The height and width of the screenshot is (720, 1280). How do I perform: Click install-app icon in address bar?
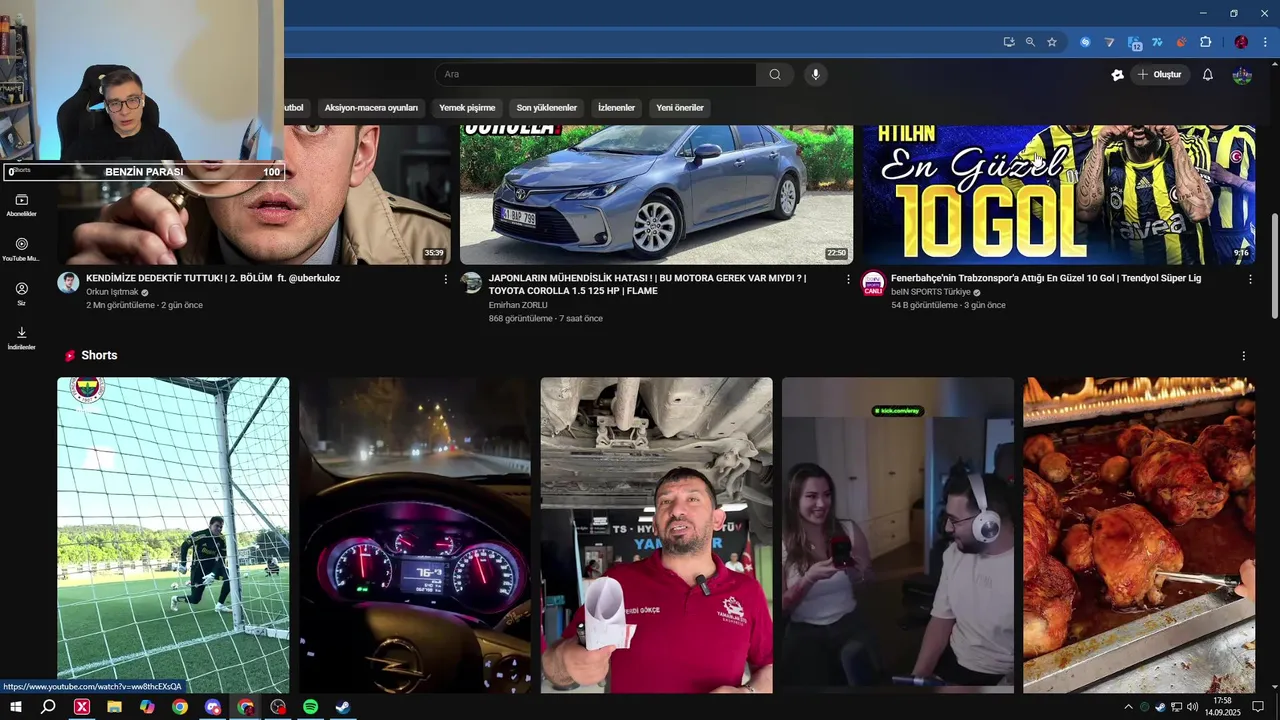1009,42
